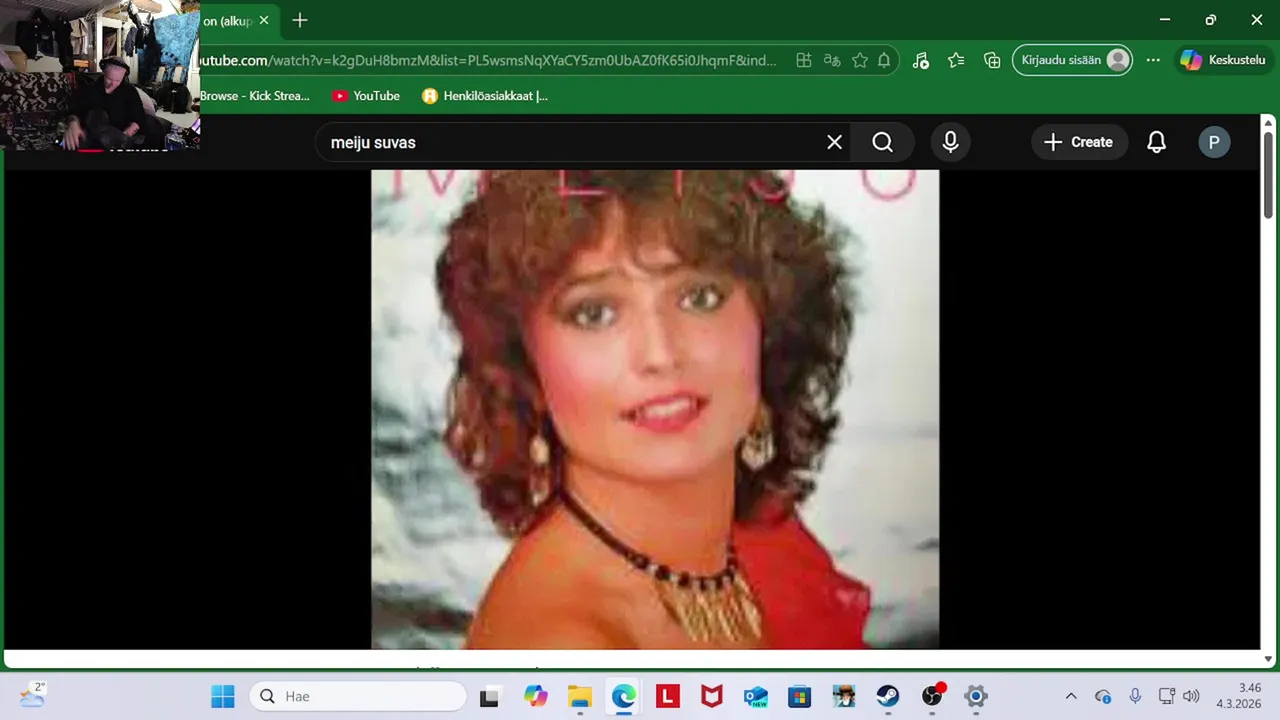Click the video album cover image
The height and width of the screenshot is (720, 1280).
[655, 409]
